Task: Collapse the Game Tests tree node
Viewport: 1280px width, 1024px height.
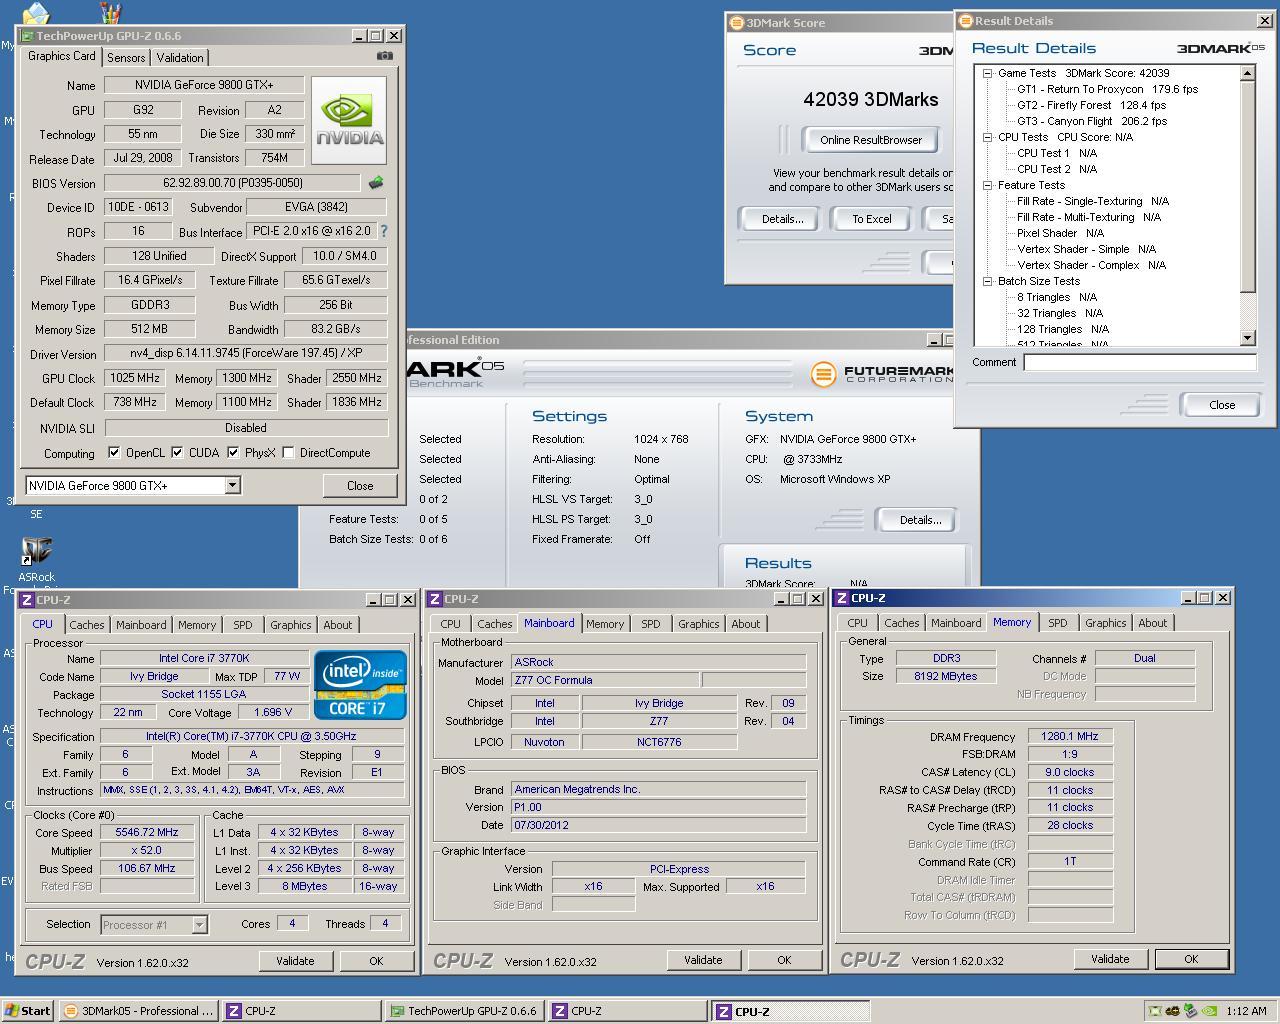Action: coord(987,73)
